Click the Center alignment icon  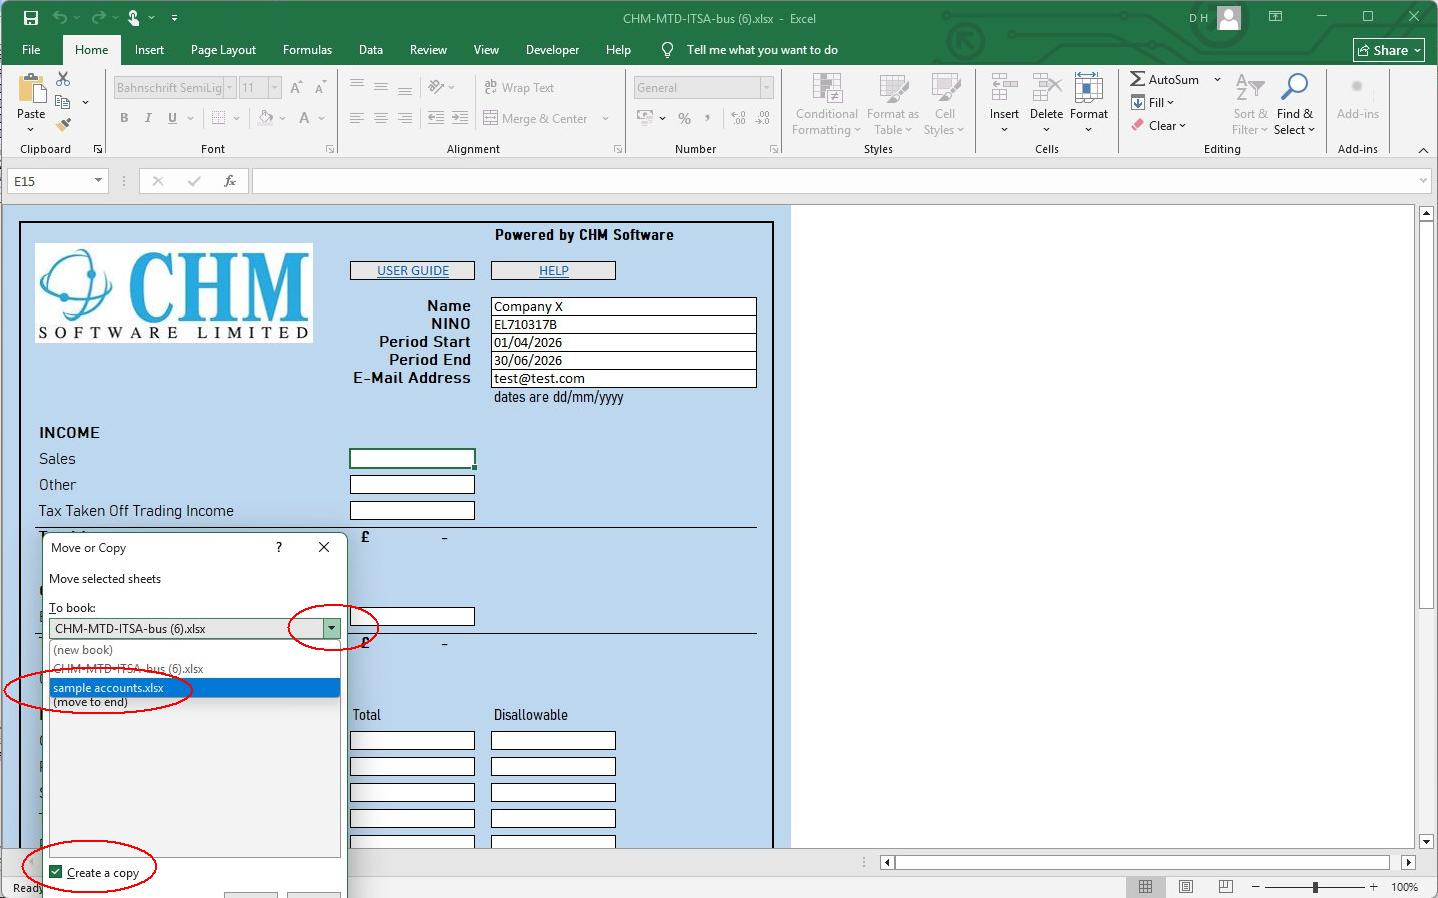pos(381,118)
